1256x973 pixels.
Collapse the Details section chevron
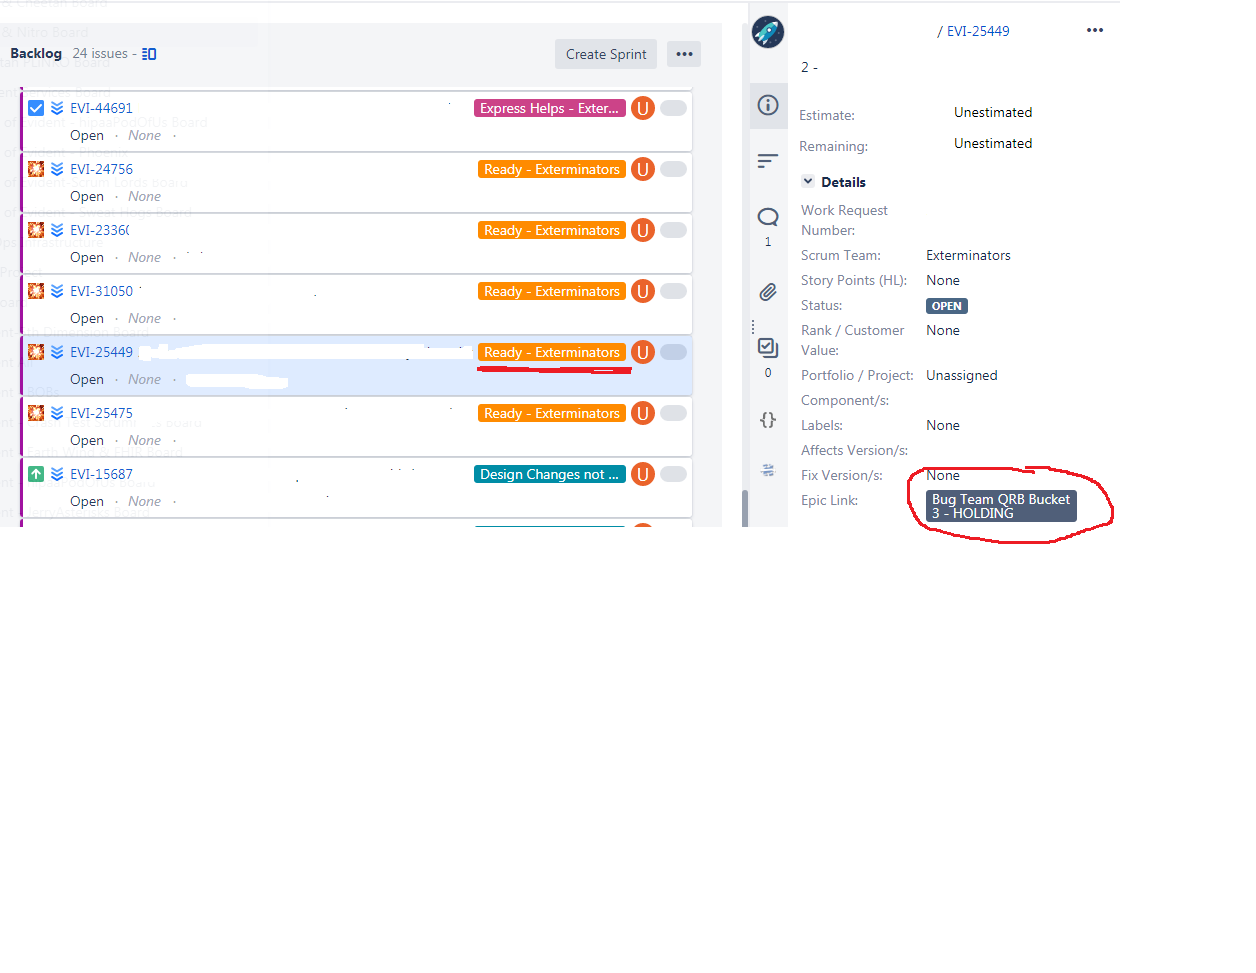click(808, 181)
